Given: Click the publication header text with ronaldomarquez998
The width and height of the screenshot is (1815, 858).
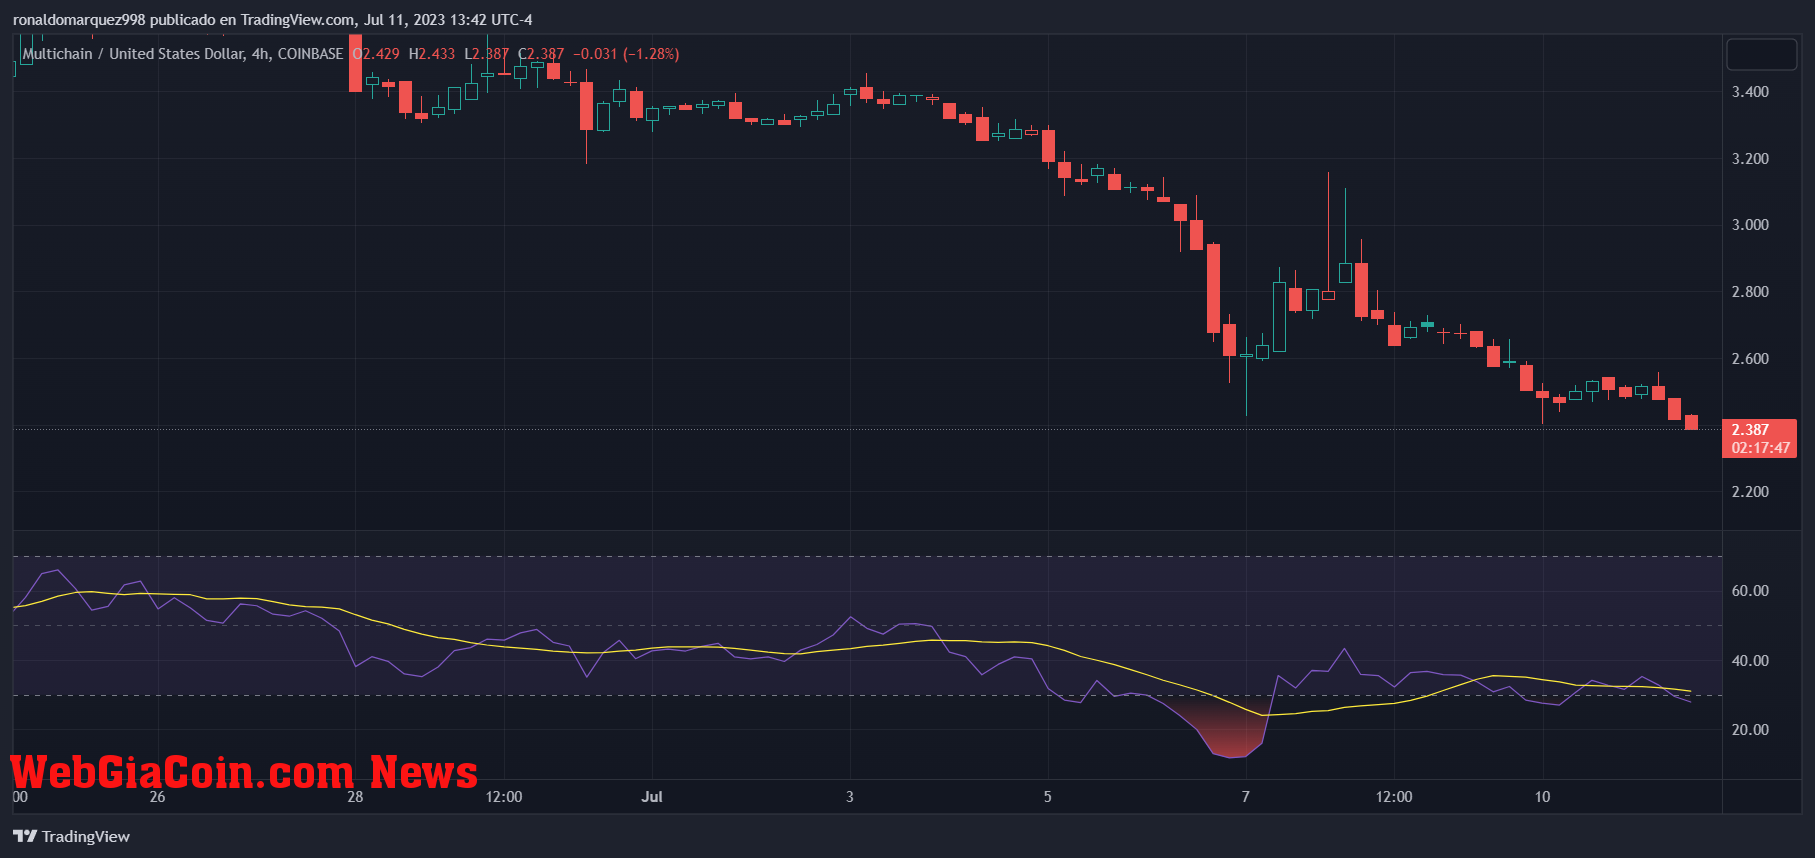Looking at the screenshot, I should [272, 20].
